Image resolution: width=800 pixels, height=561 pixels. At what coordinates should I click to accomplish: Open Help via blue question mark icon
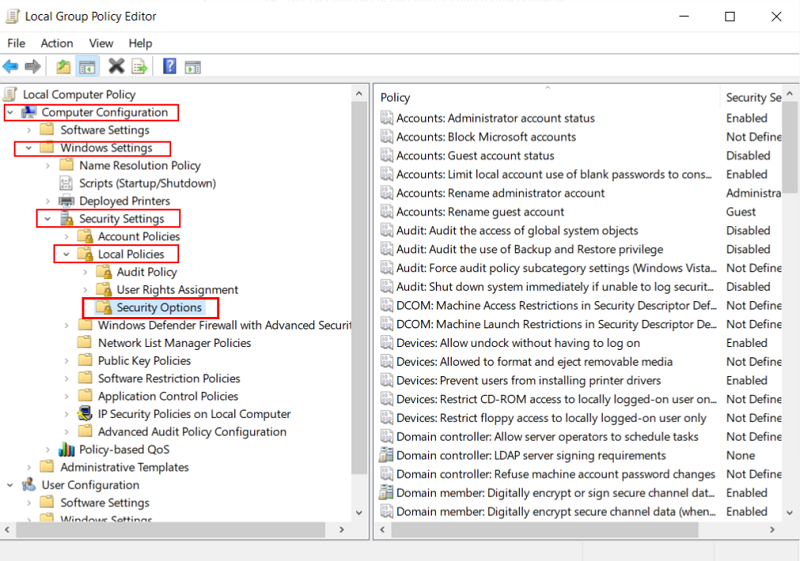tap(169, 67)
